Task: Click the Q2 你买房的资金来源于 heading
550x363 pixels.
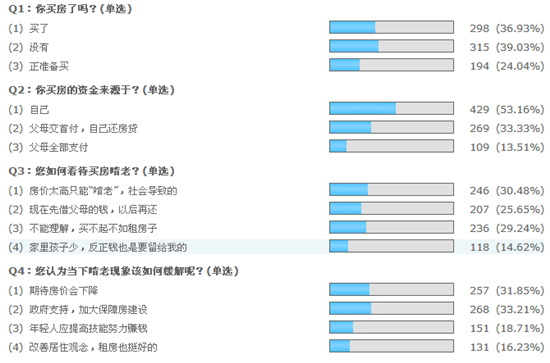Action: (92, 90)
